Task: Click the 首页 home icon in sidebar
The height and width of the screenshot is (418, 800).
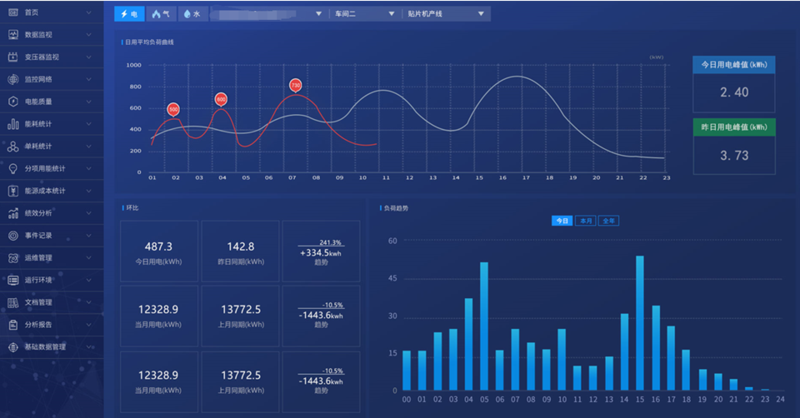Action: point(13,11)
